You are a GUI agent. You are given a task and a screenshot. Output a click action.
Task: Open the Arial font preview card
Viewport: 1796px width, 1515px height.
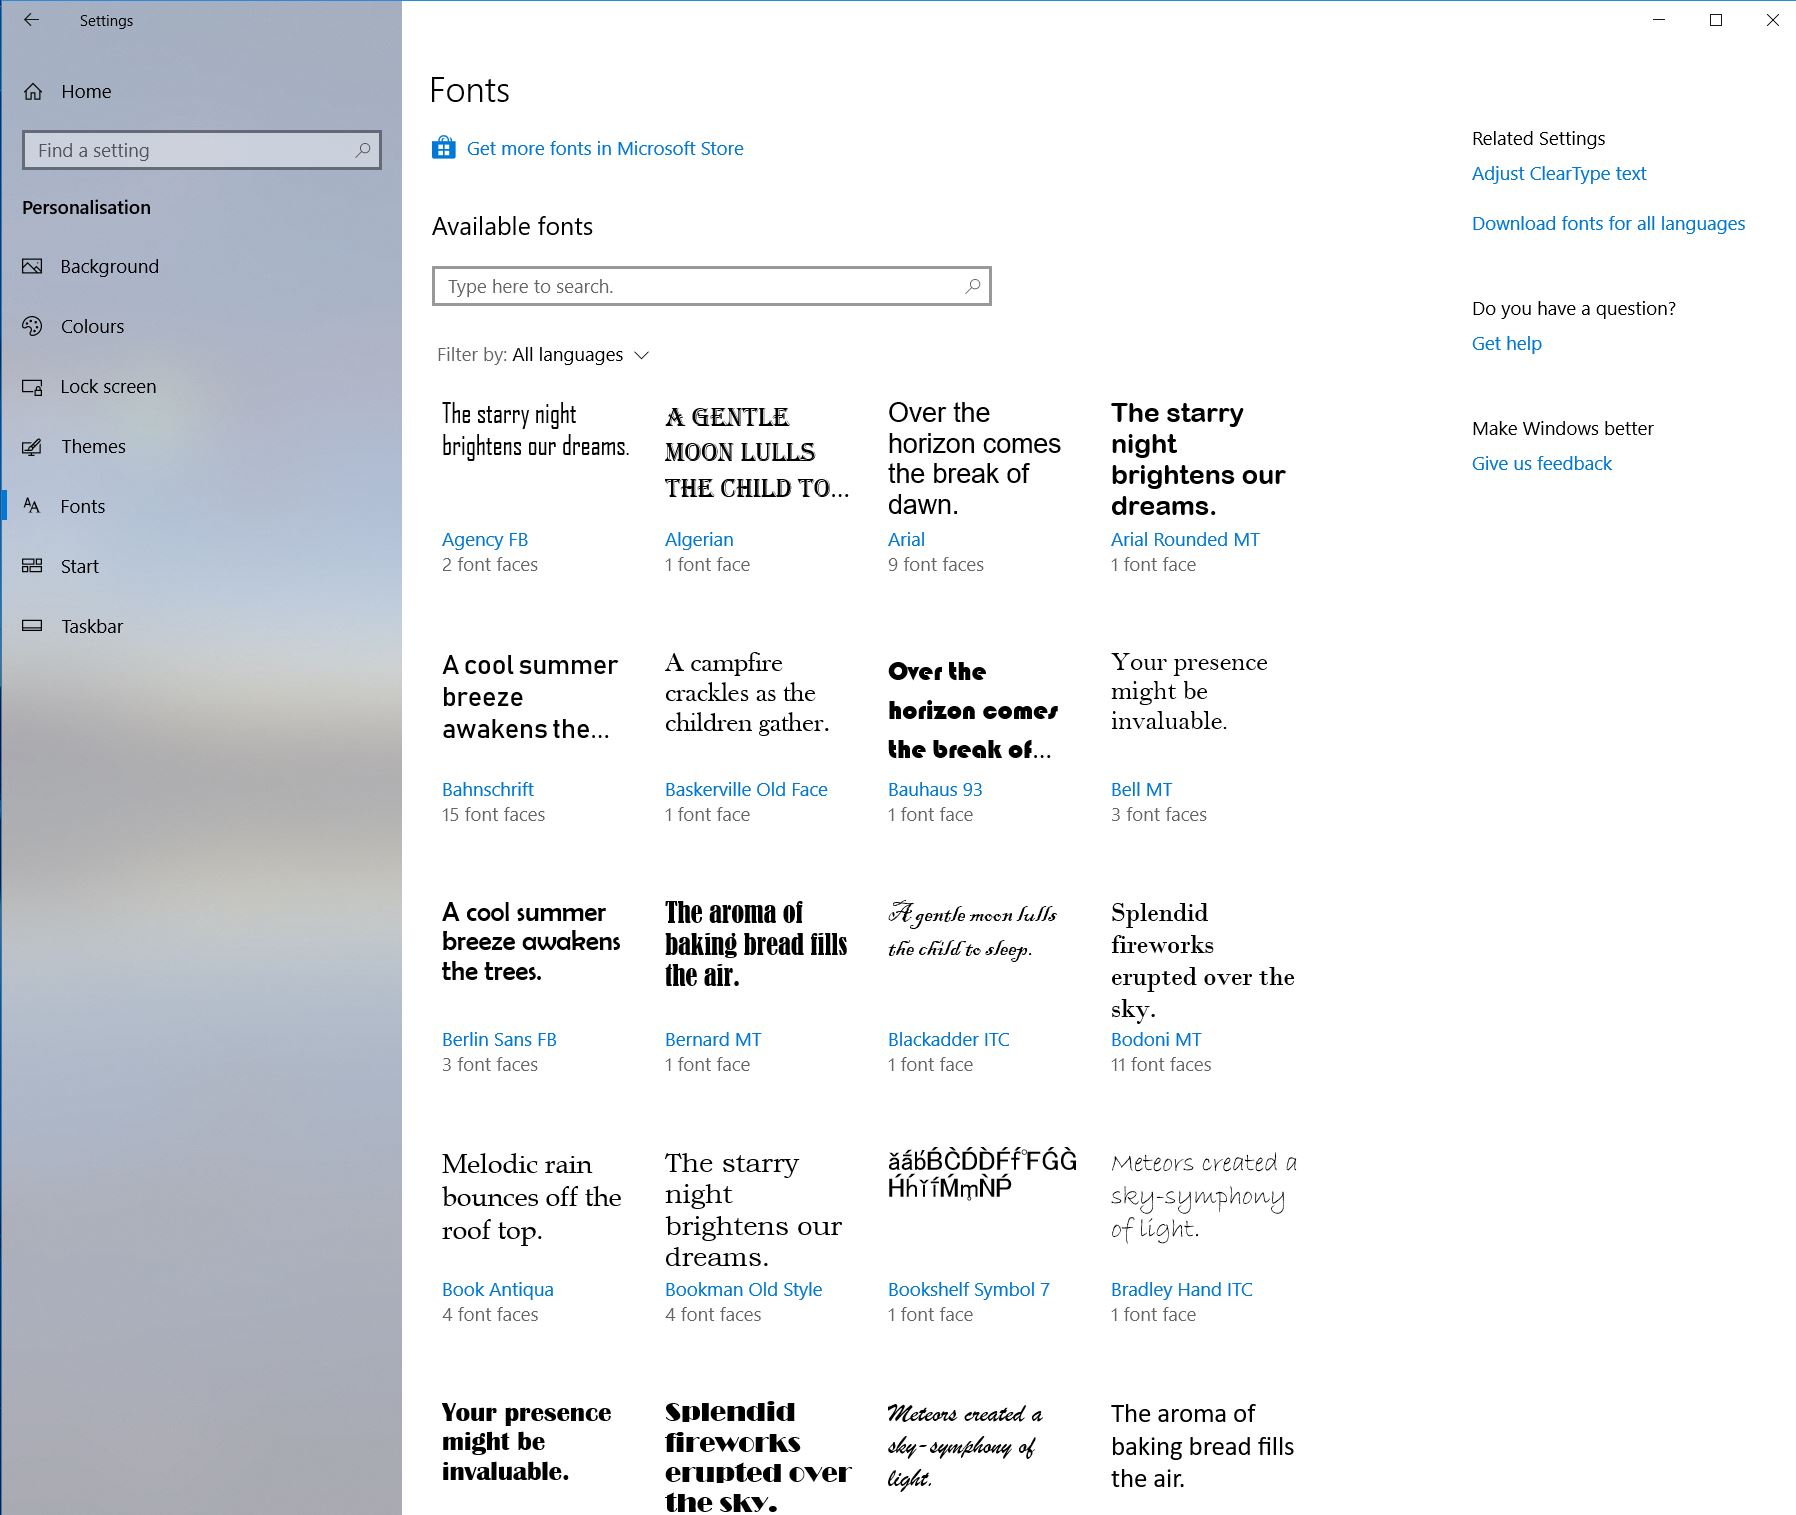[974, 459]
